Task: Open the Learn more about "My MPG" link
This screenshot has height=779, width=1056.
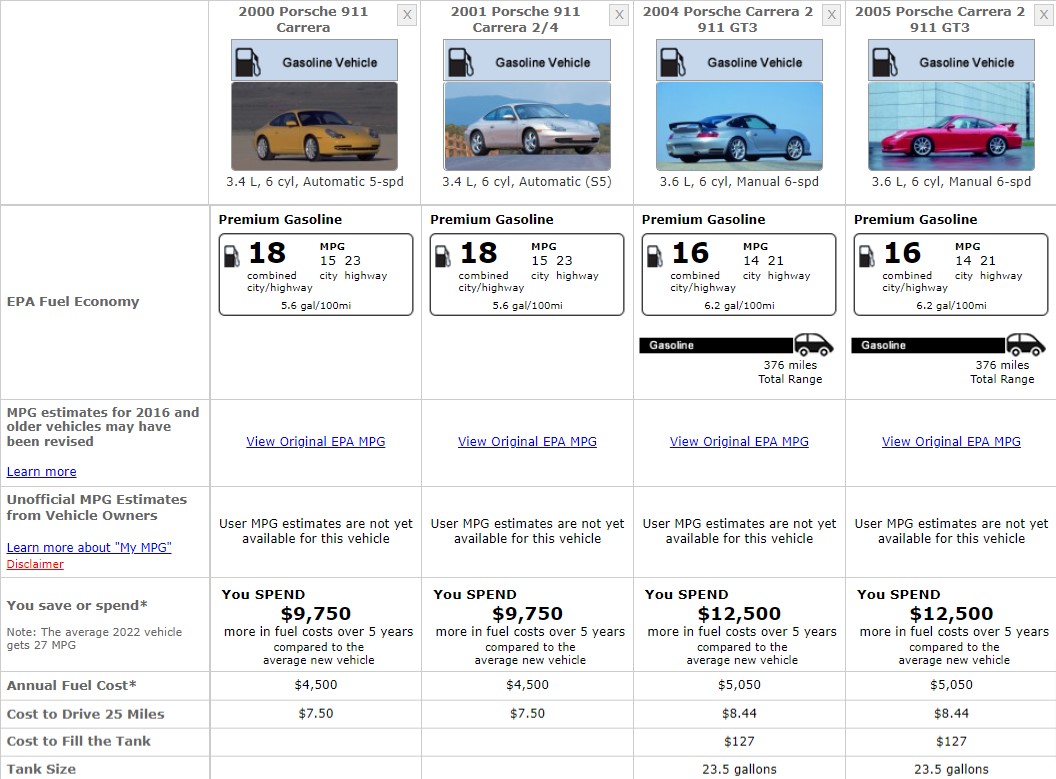Action: [x=89, y=547]
